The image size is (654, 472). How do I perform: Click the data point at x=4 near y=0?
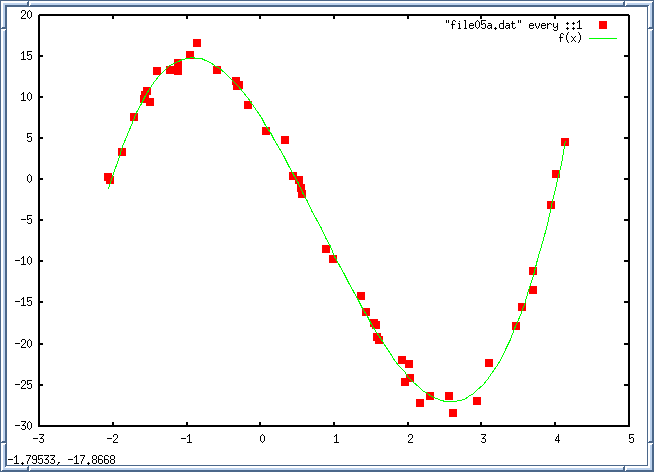(x=556, y=174)
